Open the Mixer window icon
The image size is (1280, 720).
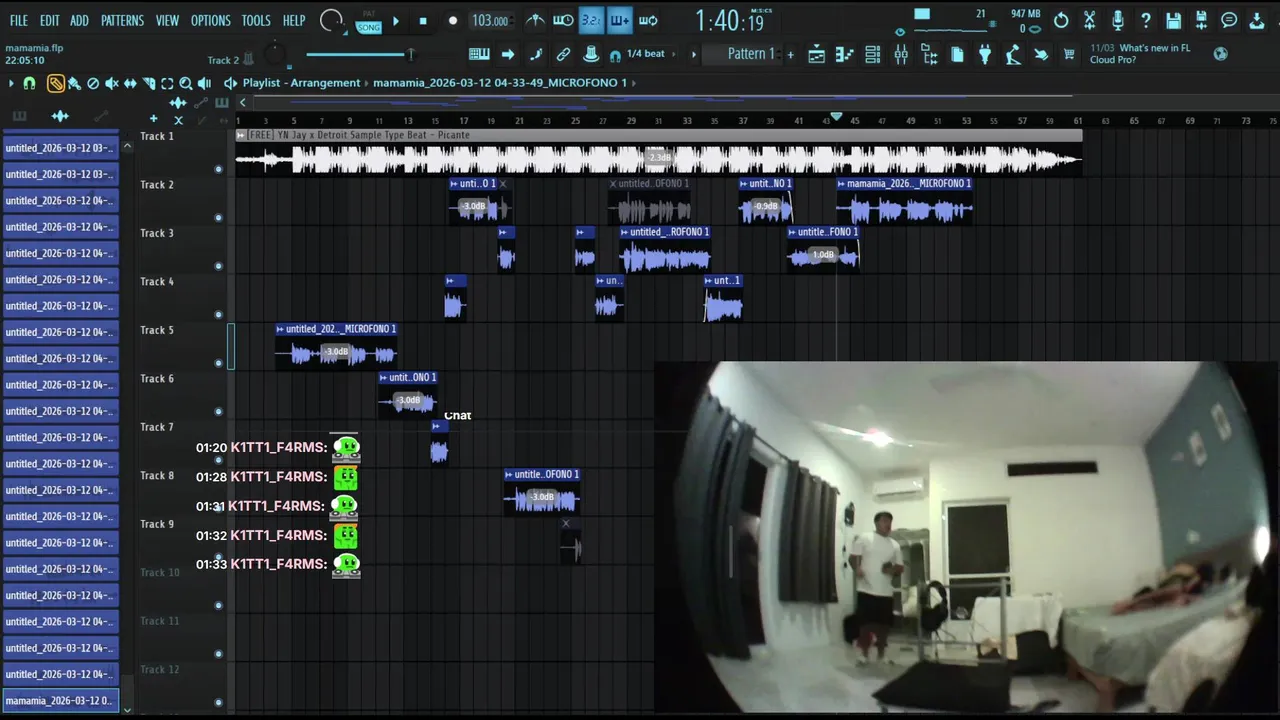[901, 55]
